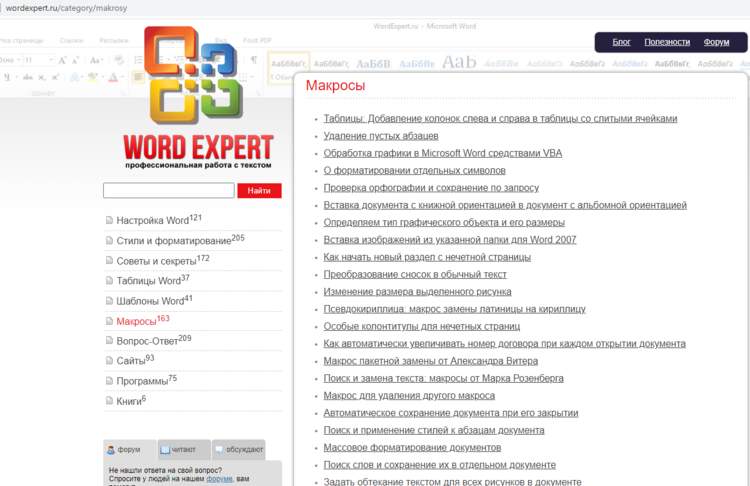
Task: Open Макрос для удаления другого макроса
Action: (x=409, y=396)
